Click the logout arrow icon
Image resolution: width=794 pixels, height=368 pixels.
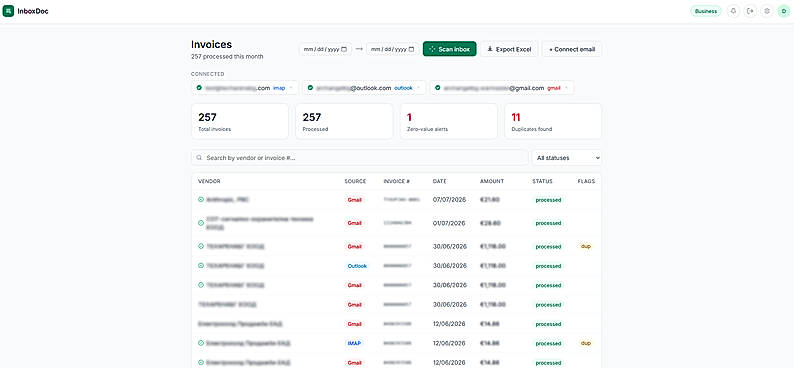point(750,11)
